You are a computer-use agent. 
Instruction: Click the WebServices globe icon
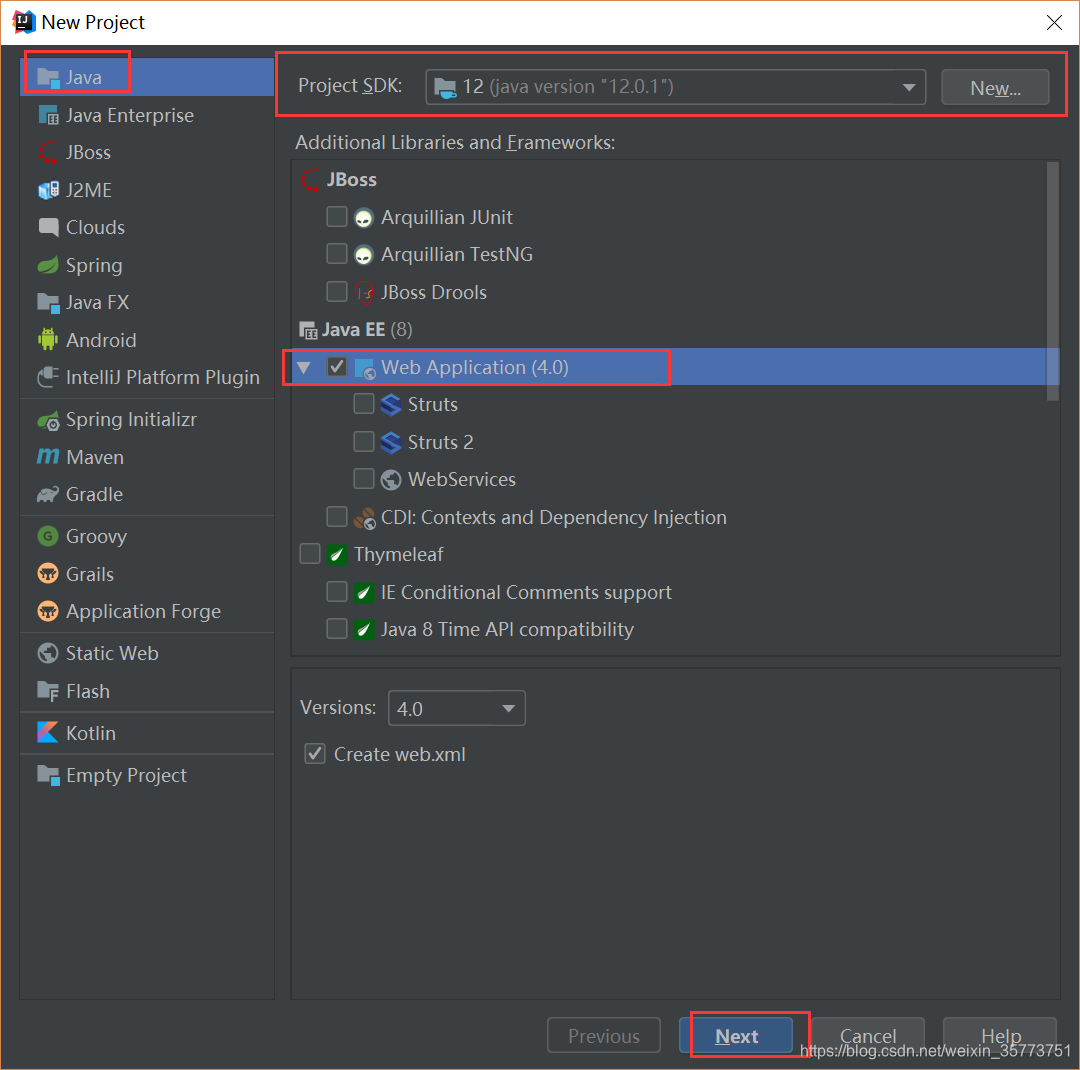391,480
